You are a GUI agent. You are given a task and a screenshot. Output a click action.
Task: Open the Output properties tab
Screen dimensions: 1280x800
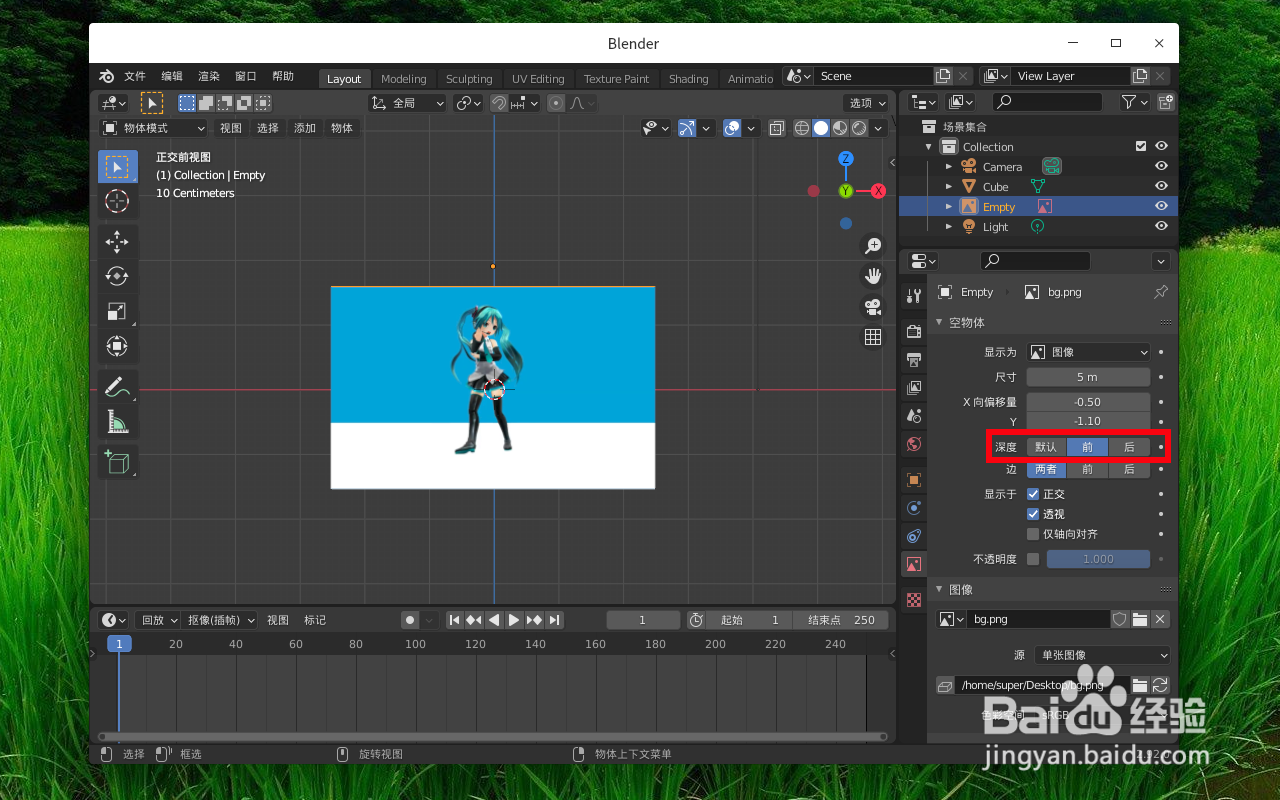(x=913, y=359)
